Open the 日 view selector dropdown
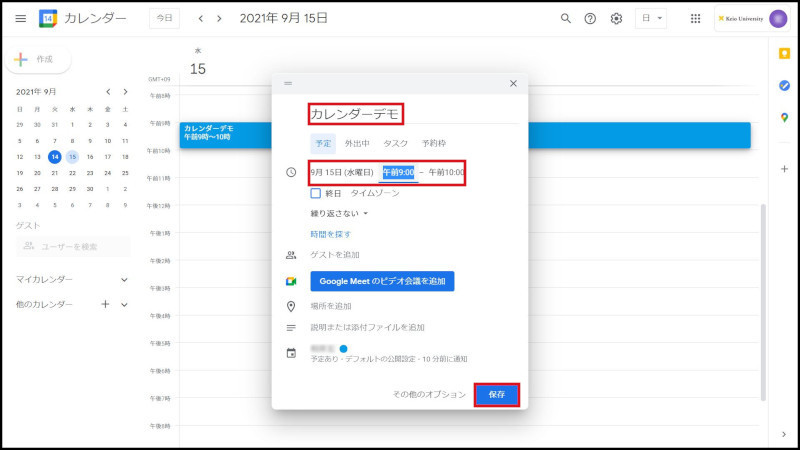 (x=651, y=19)
